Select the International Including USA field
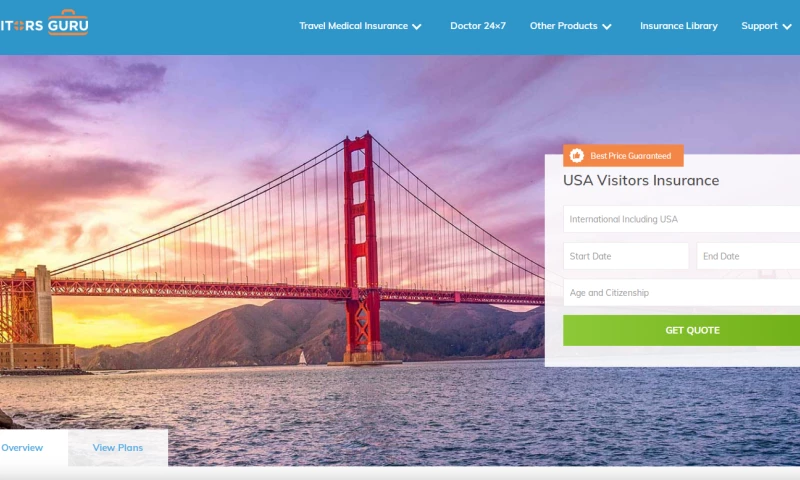Viewport: 800px width, 480px height. 682,219
